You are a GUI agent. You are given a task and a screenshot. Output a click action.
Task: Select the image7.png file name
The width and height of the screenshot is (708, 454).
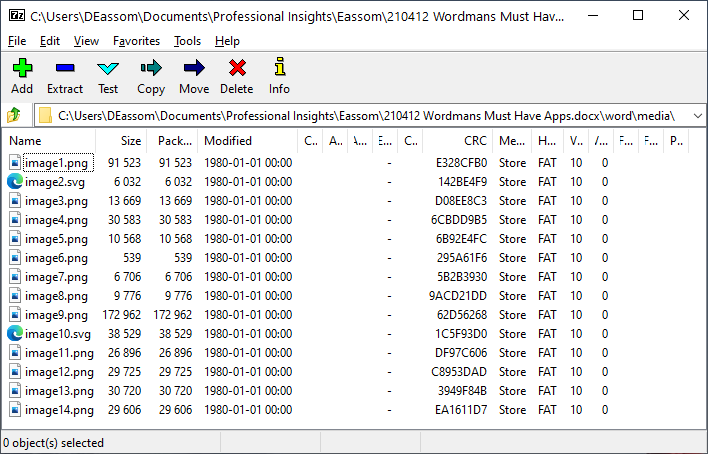coord(56,276)
